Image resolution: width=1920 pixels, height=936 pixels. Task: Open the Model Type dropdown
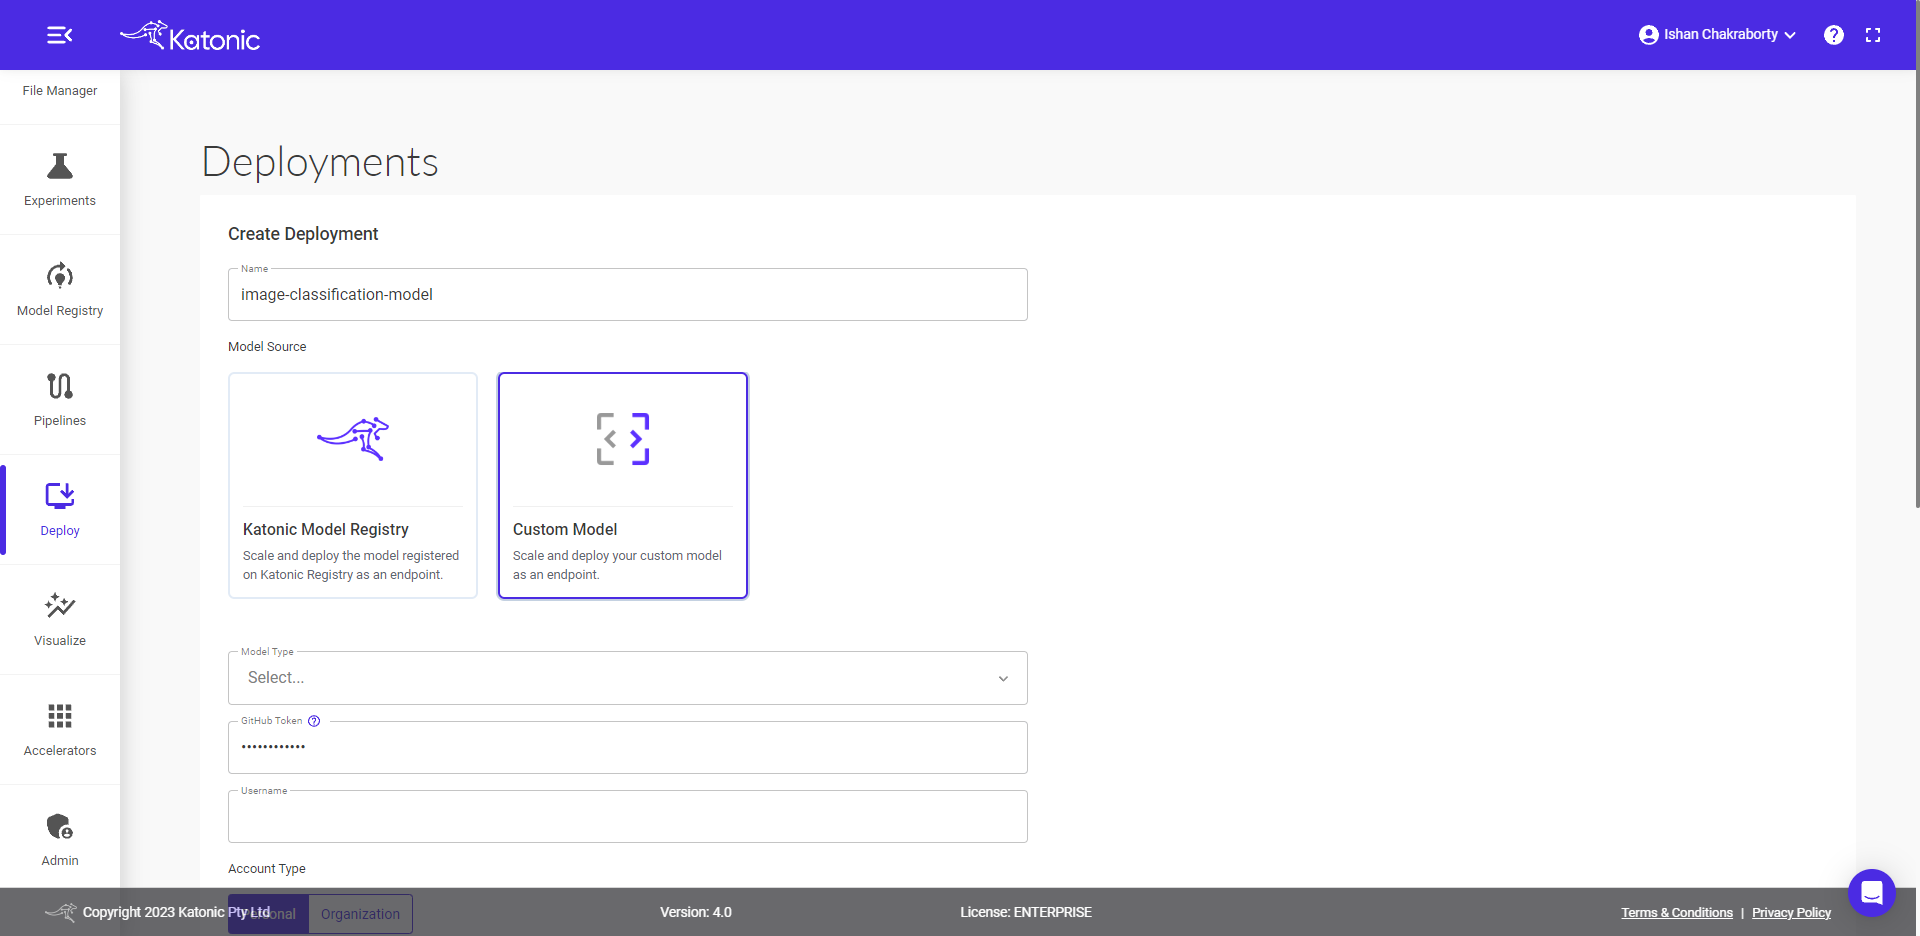[x=628, y=678]
